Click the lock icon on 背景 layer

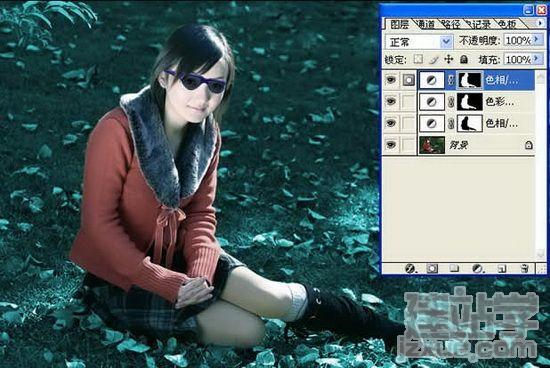(529, 145)
